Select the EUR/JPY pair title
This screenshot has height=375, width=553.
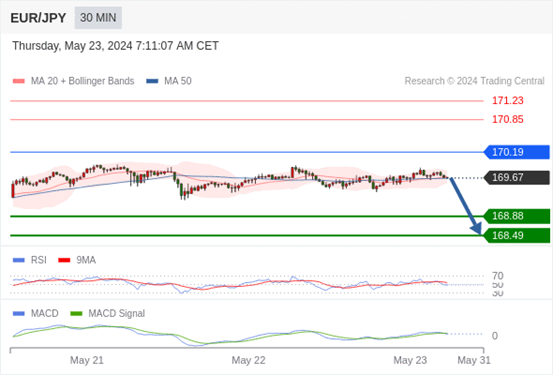coord(38,18)
